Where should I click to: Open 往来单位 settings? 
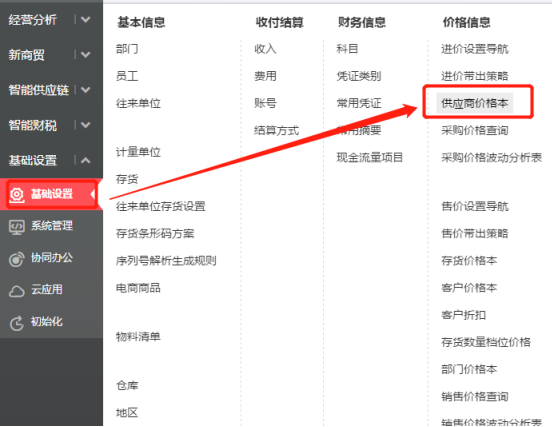click(138, 103)
